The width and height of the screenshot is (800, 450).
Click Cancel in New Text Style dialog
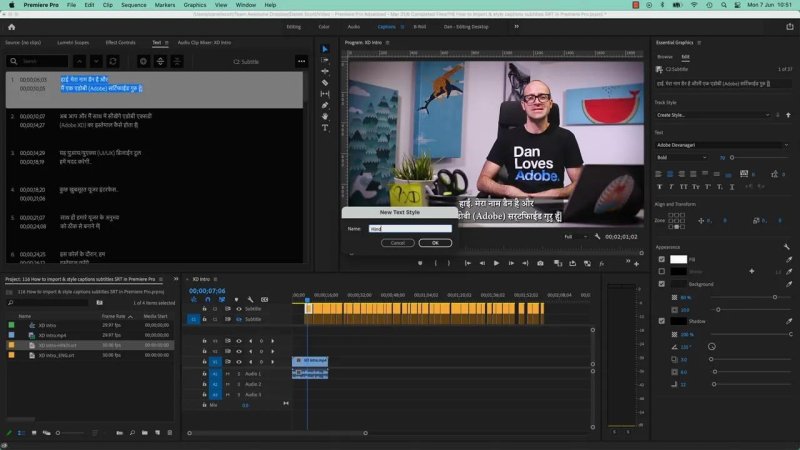(x=397, y=243)
